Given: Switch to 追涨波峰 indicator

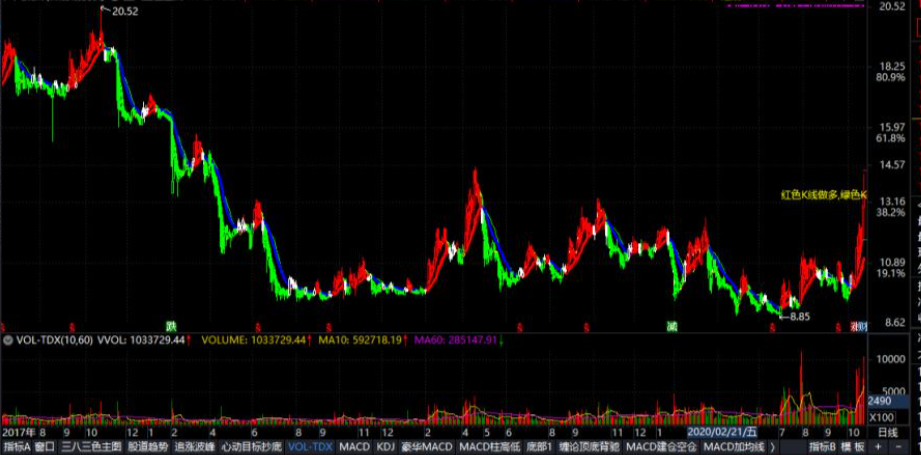Looking at the screenshot, I should pos(194,447).
